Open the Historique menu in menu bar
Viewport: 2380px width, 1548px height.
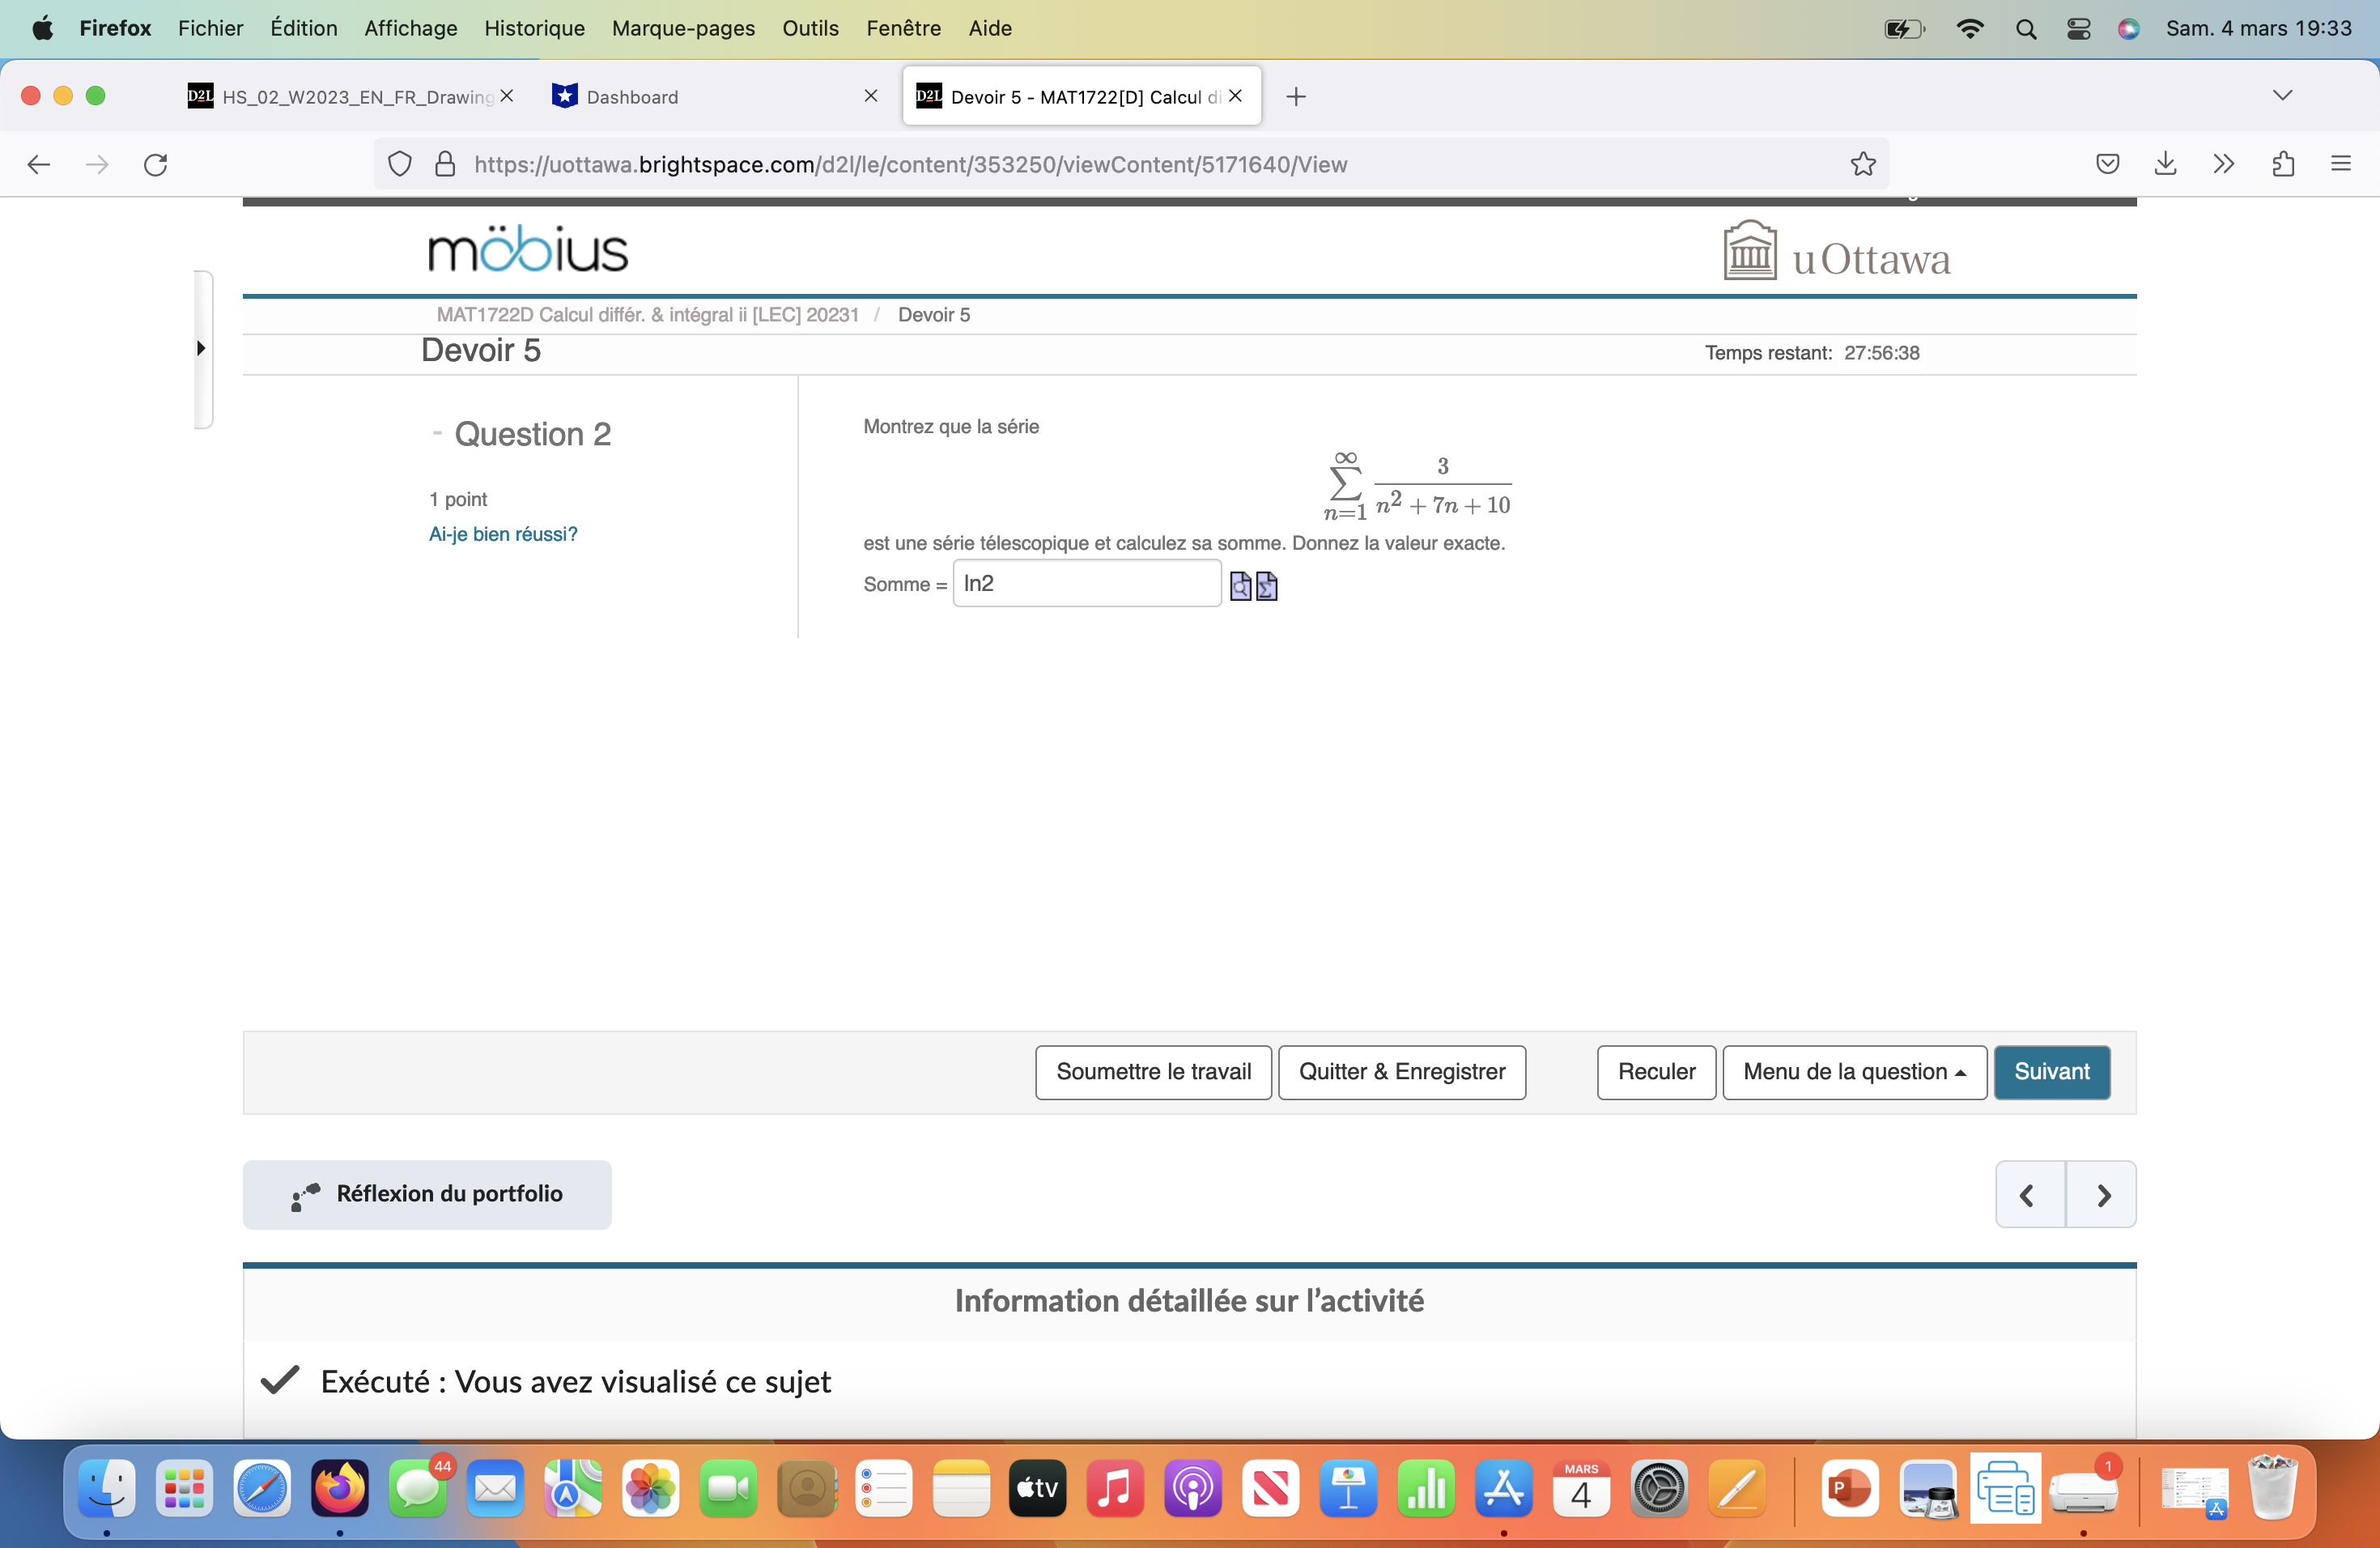534,28
